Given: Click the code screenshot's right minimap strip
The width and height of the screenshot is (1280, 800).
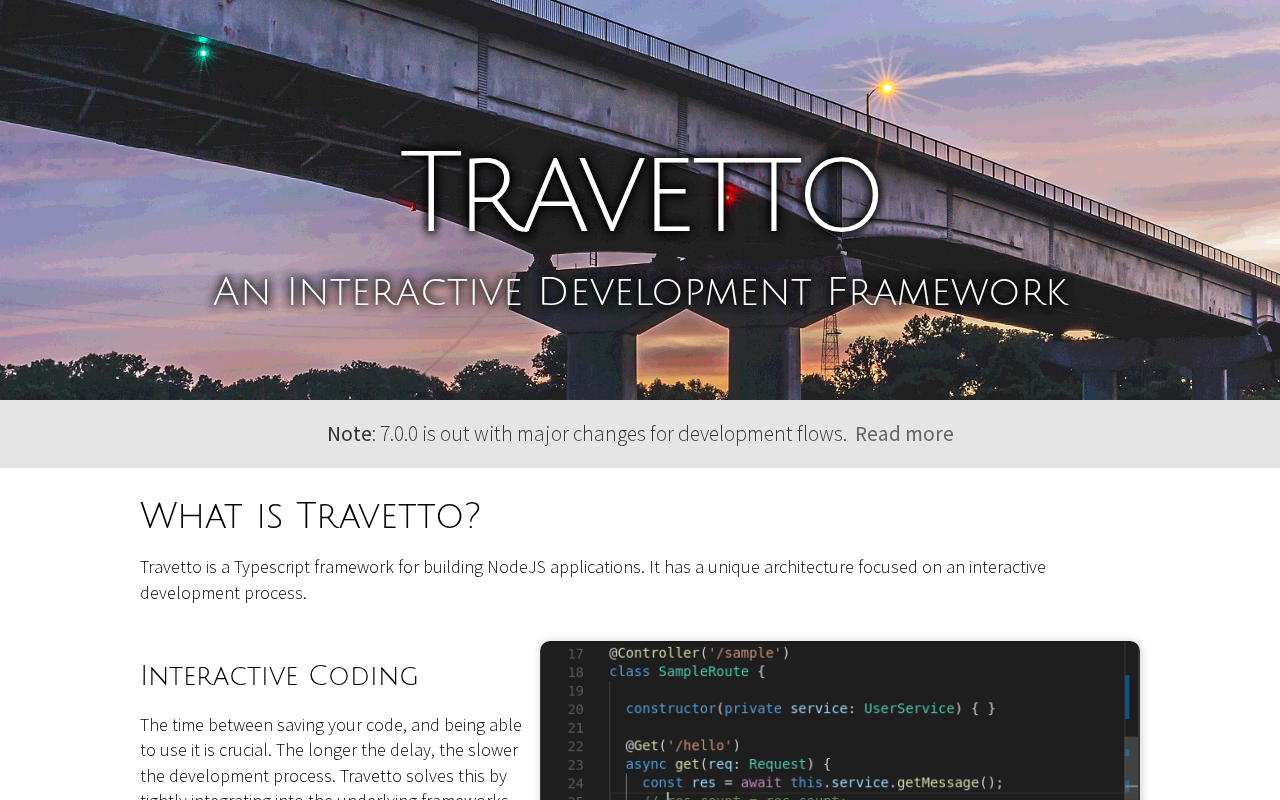Looking at the screenshot, I should click(1131, 720).
